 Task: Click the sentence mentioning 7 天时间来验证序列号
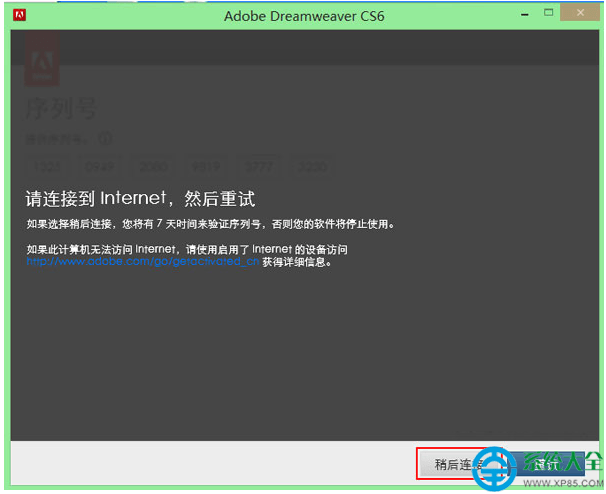211,224
